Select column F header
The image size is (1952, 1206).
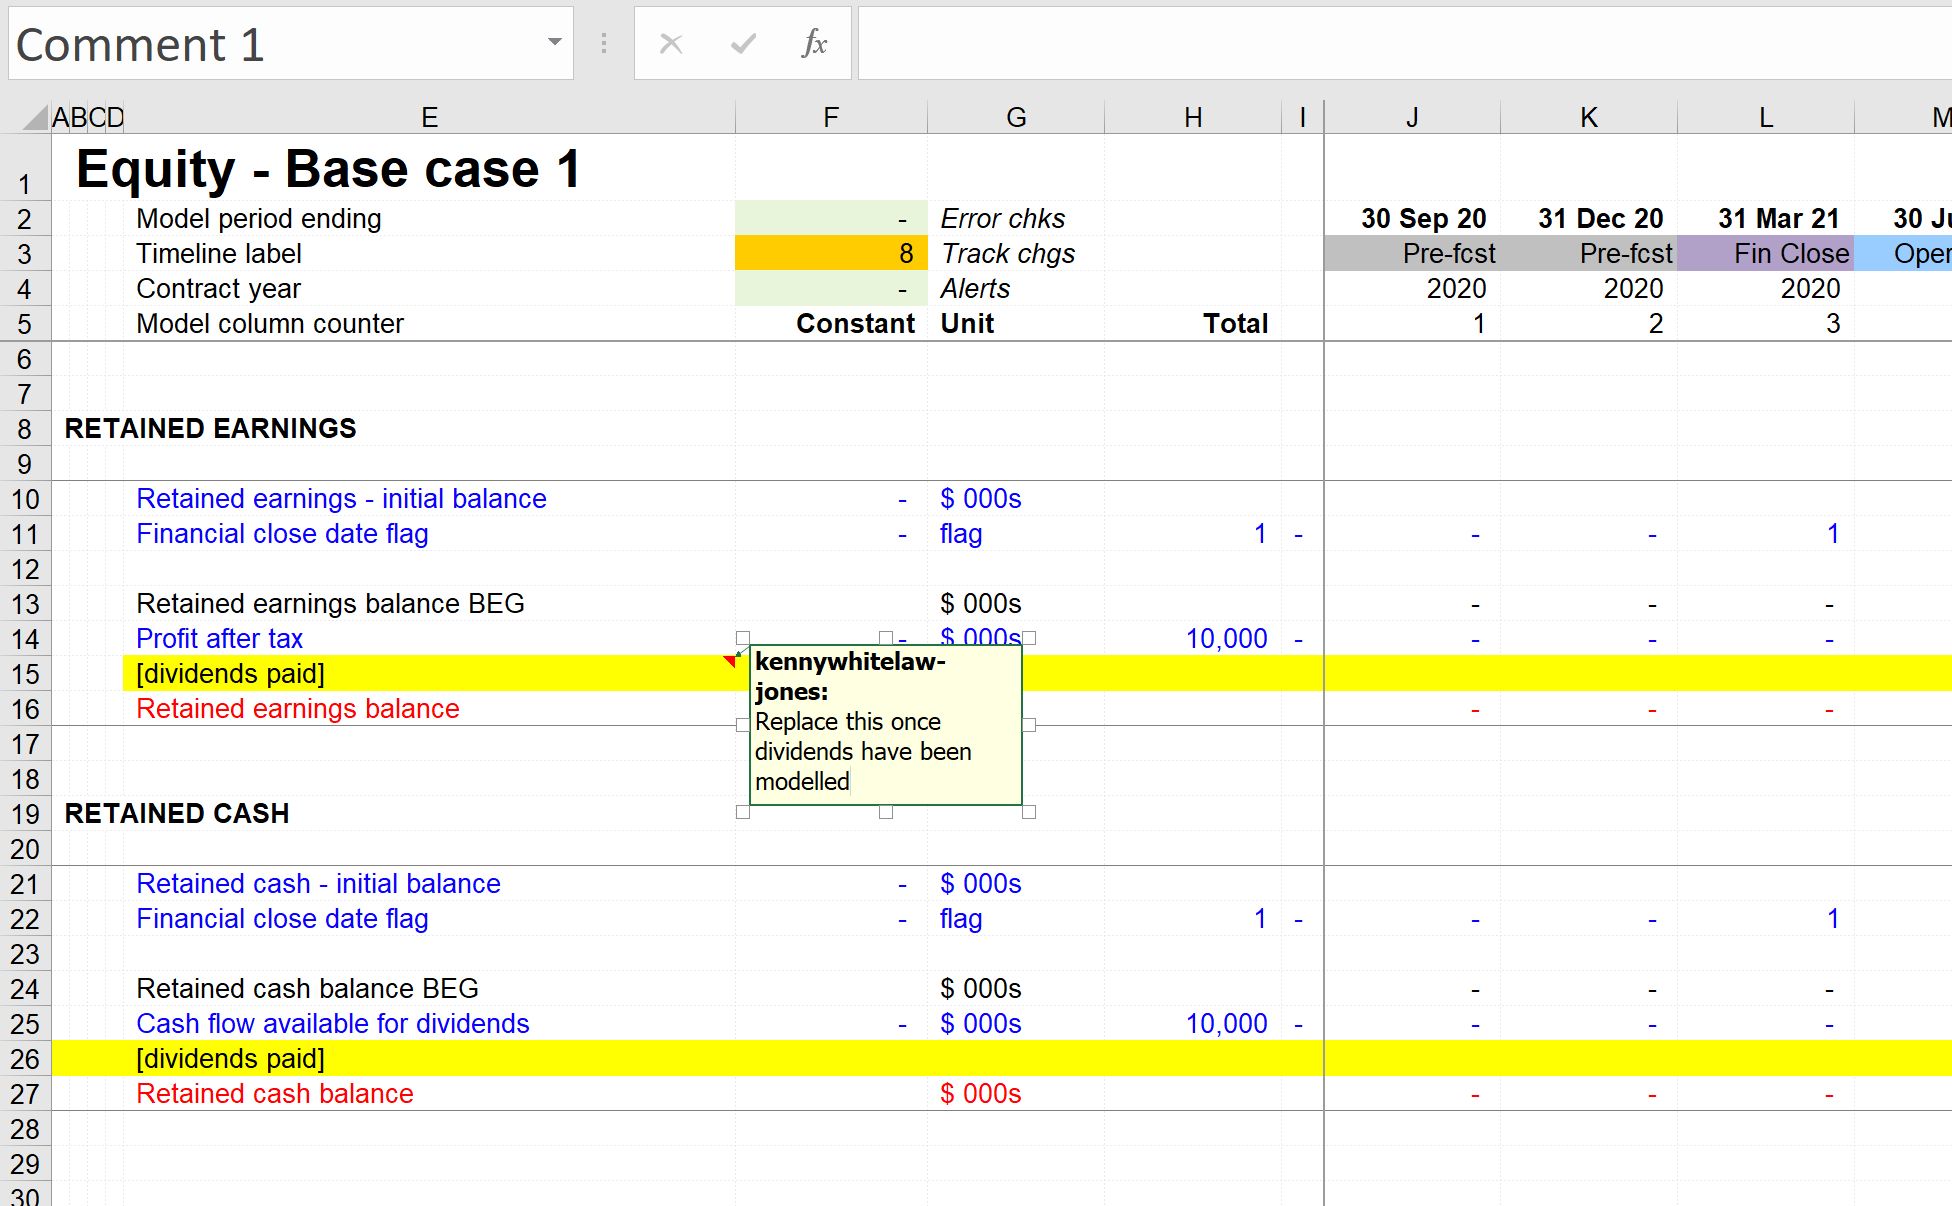pyautogui.click(x=830, y=118)
